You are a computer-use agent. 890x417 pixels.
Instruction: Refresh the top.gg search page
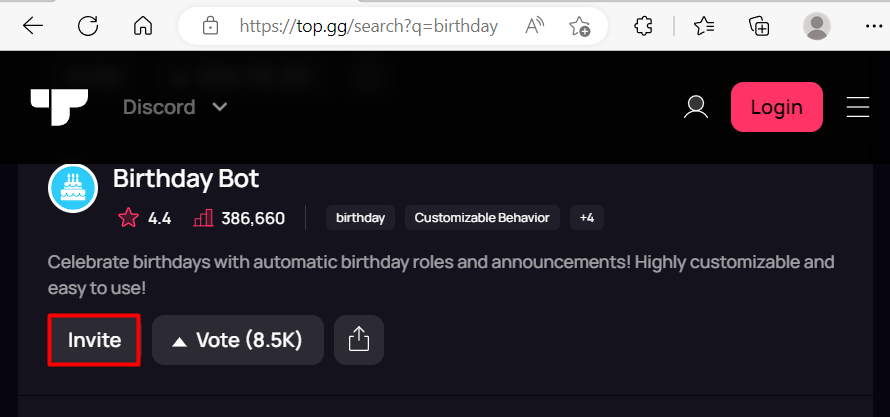click(88, 26)
